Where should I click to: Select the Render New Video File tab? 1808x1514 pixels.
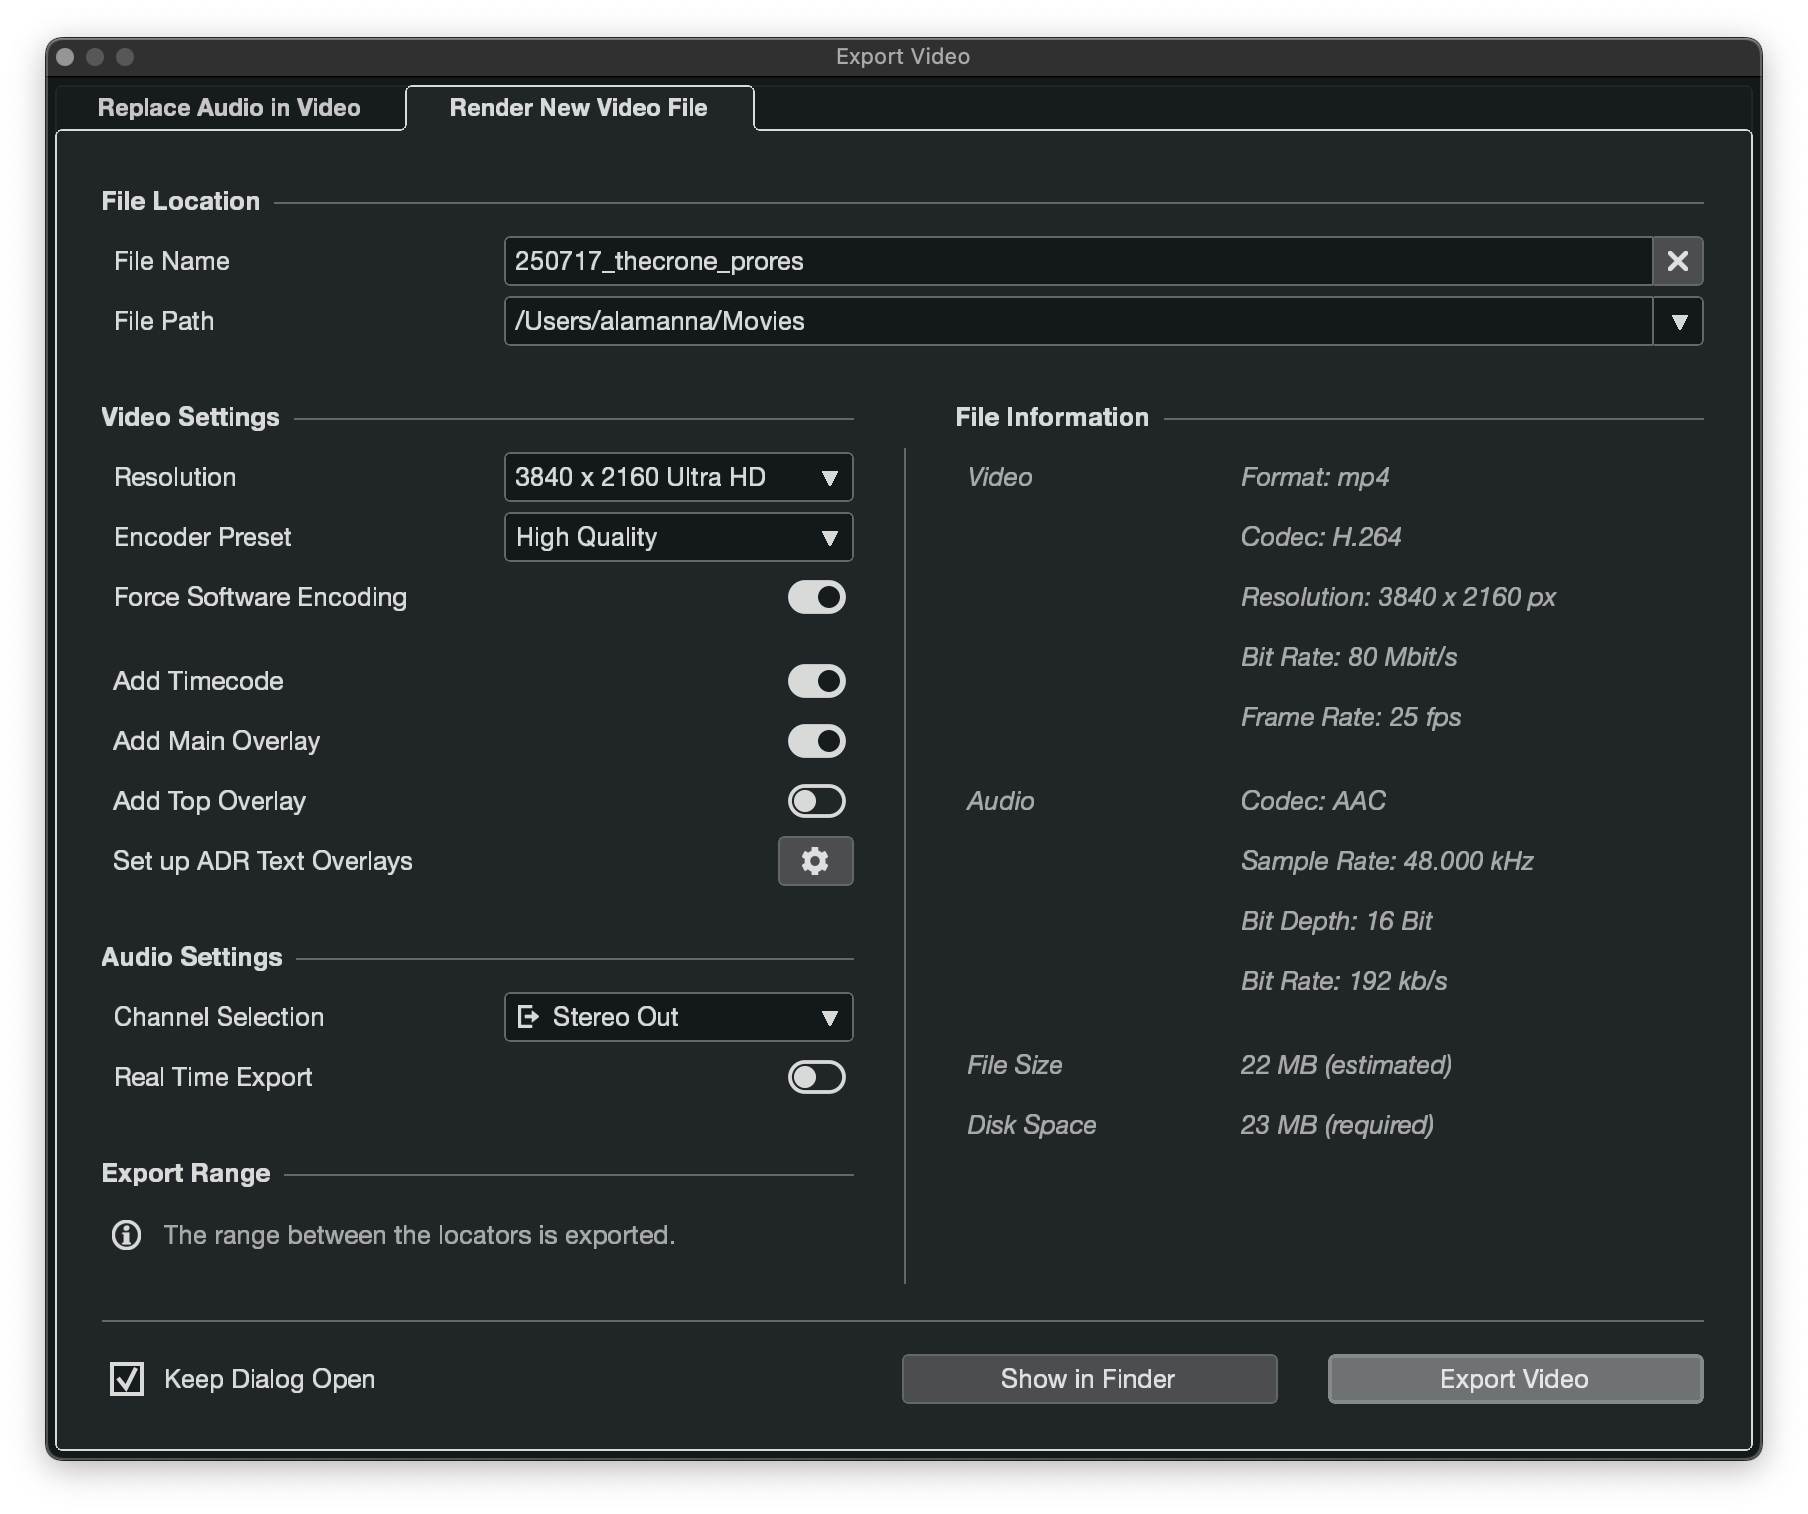coord(578,108)
